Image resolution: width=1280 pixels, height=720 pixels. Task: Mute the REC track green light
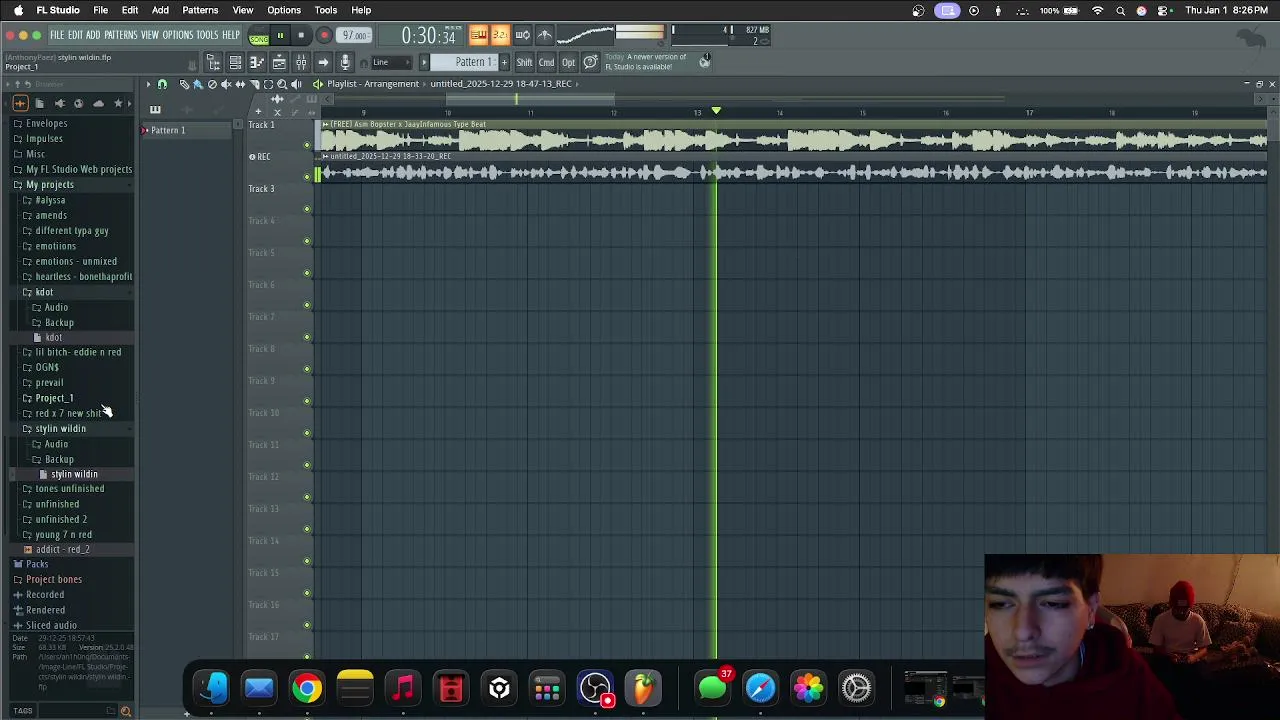click(307, 177)
